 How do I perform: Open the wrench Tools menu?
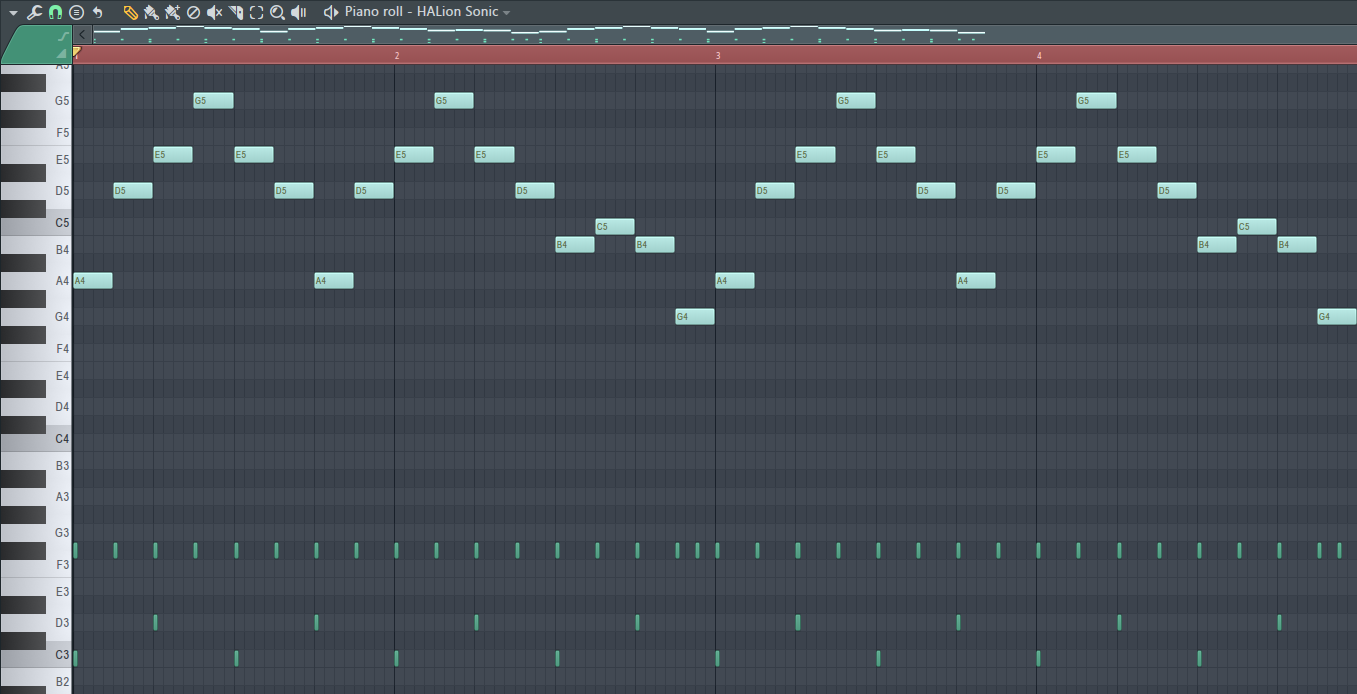(34, 12)
